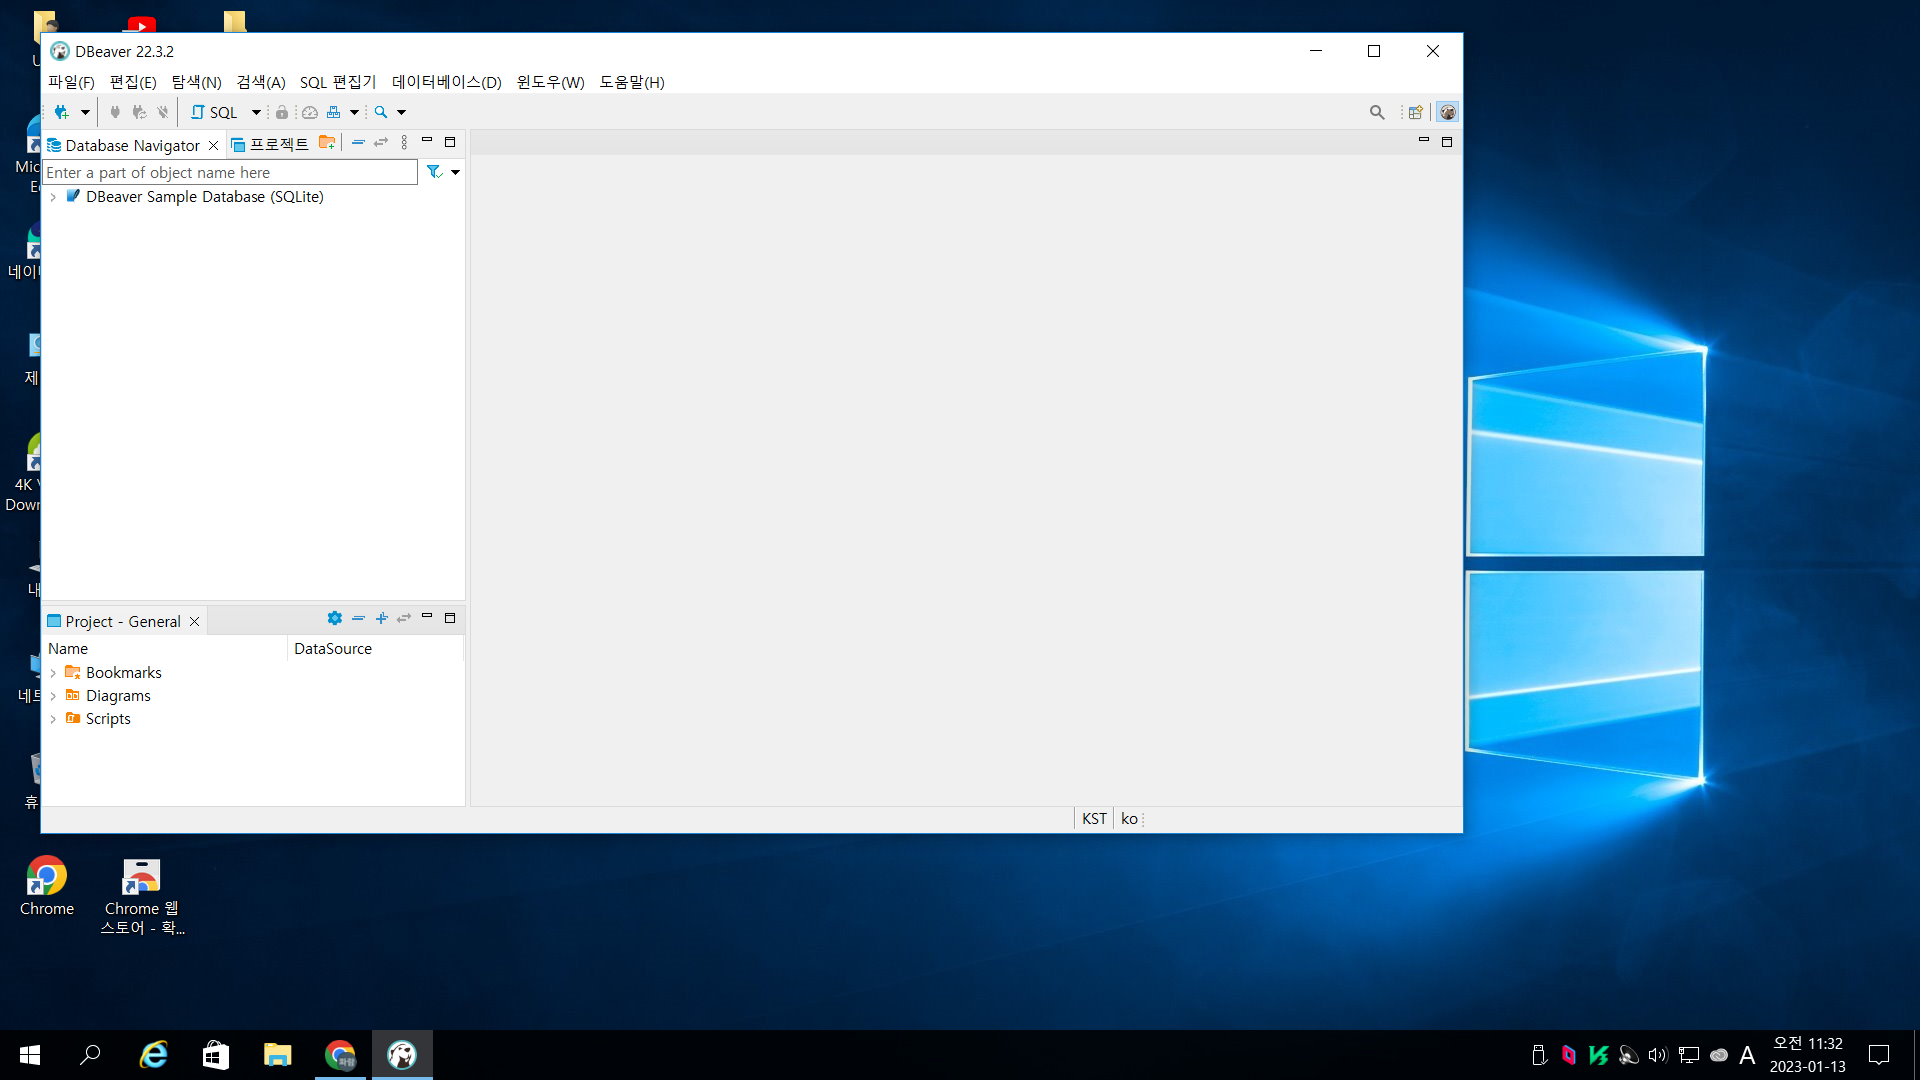
Task: Open the New Connection dropdown arrow
Action: (85, 112)
